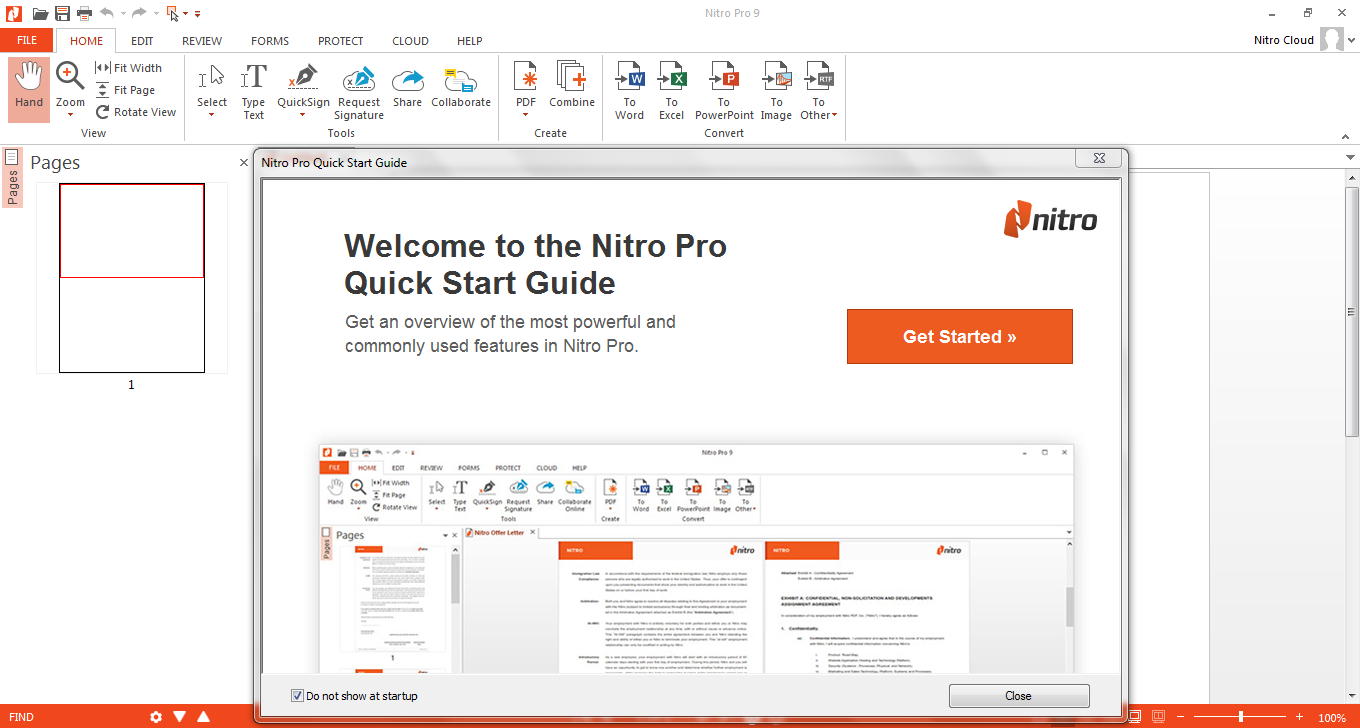
Task: Expand the PDF create dropdown arrow
Action: [526, 115]
